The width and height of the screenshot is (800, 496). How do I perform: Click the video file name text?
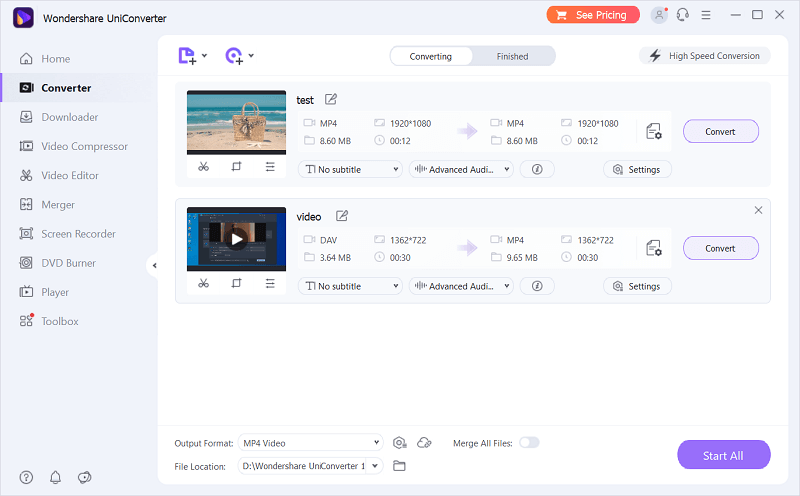pos(309,217)
